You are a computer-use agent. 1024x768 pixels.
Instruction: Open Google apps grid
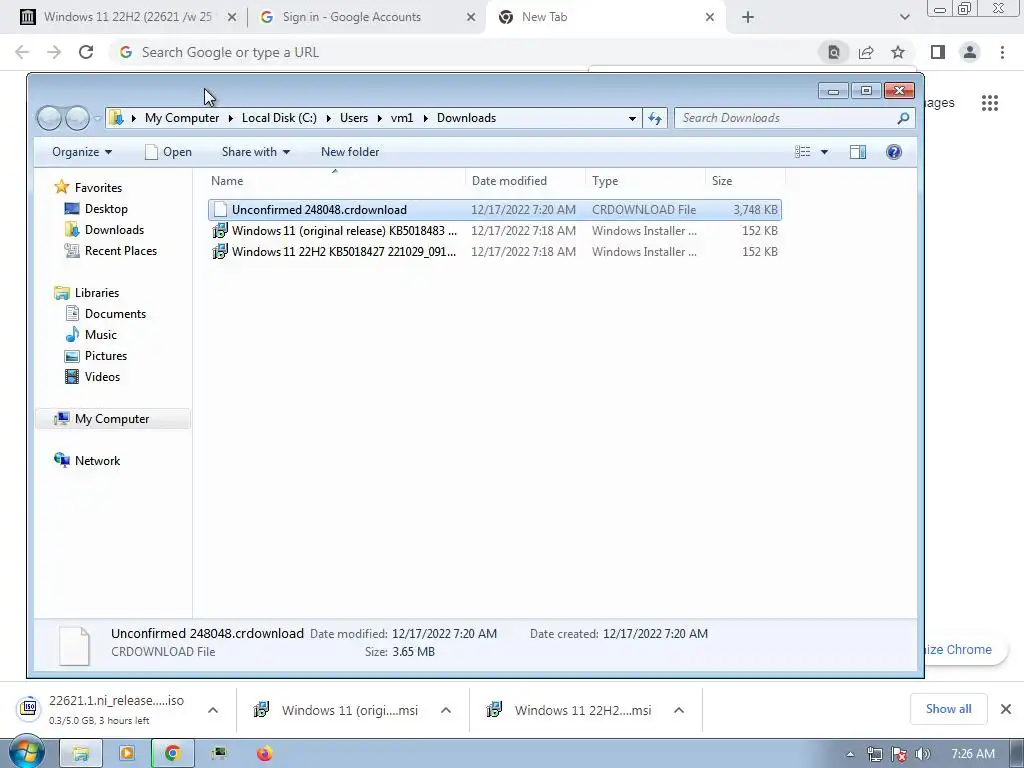point(990,103)
